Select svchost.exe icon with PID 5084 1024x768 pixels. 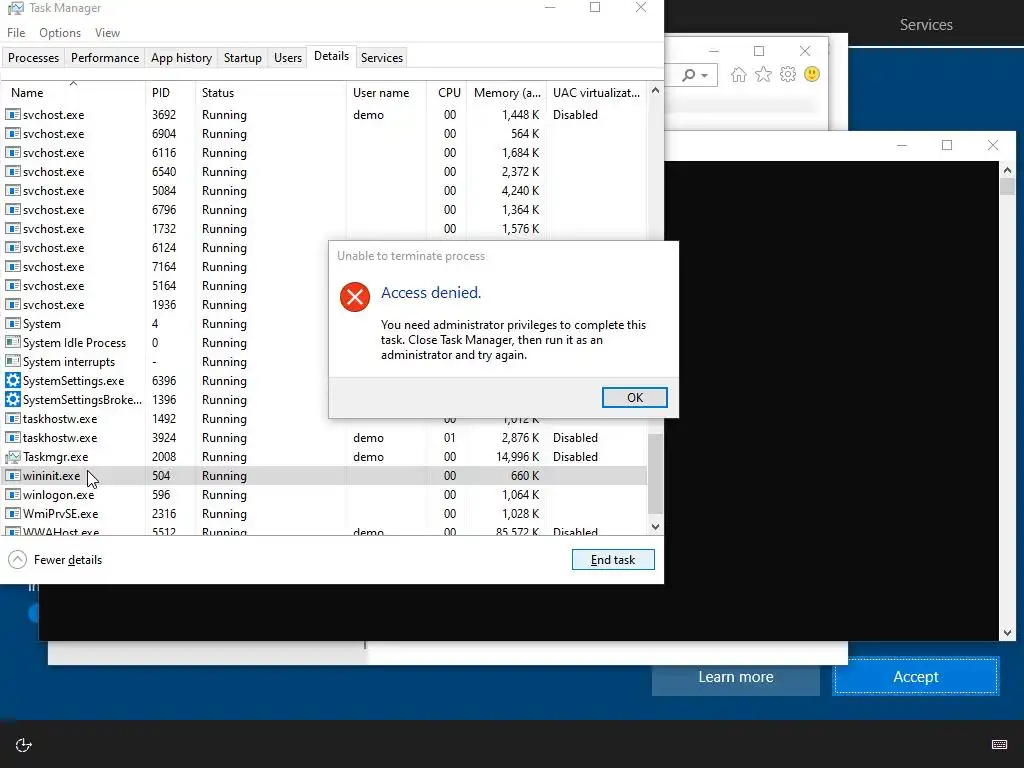(12, 190)
